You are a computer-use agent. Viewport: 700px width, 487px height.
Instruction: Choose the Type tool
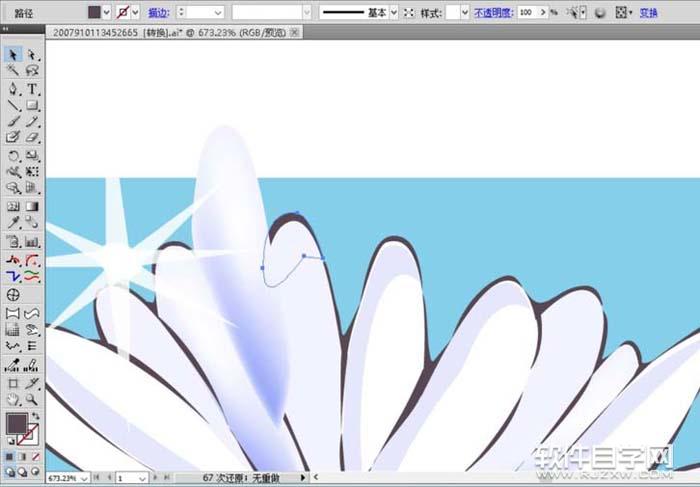(x=32, y=89)
